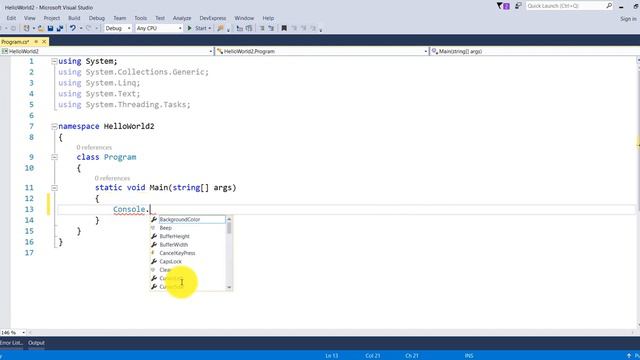640x360 pixels.
Task: Pin the Program.cs tab
Action: pos(36,42)
